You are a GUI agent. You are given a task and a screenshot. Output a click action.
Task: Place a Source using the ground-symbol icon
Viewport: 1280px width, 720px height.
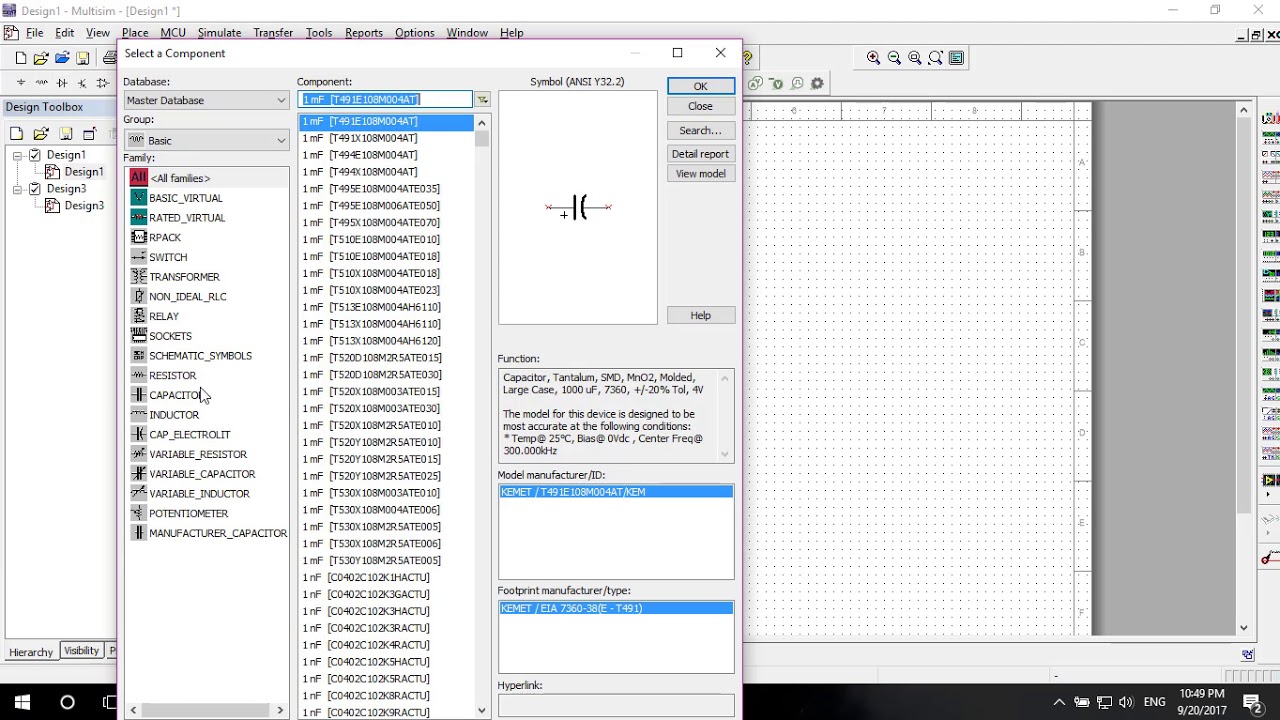(x=21, y=82)
